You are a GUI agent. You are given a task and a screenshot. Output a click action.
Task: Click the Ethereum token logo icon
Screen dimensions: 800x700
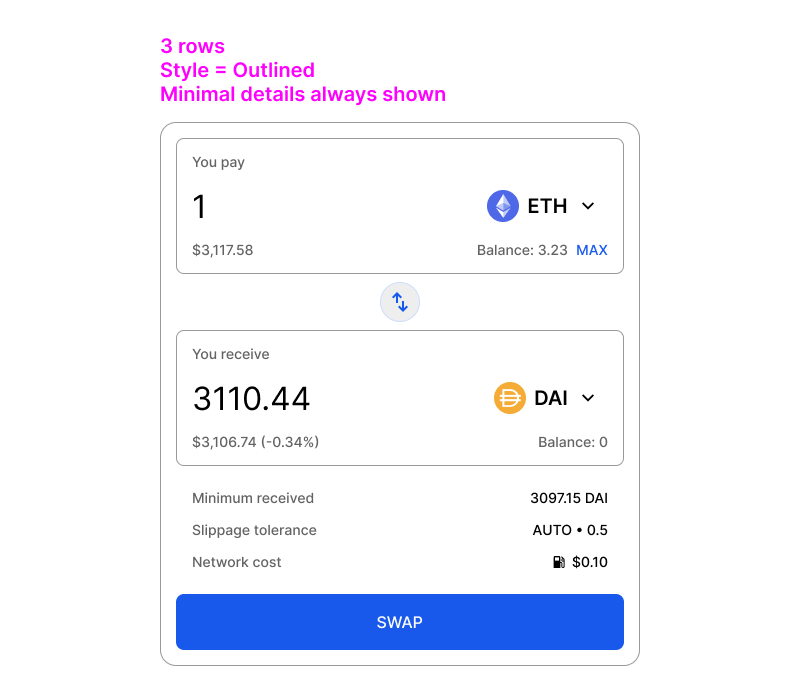(503, 206)
